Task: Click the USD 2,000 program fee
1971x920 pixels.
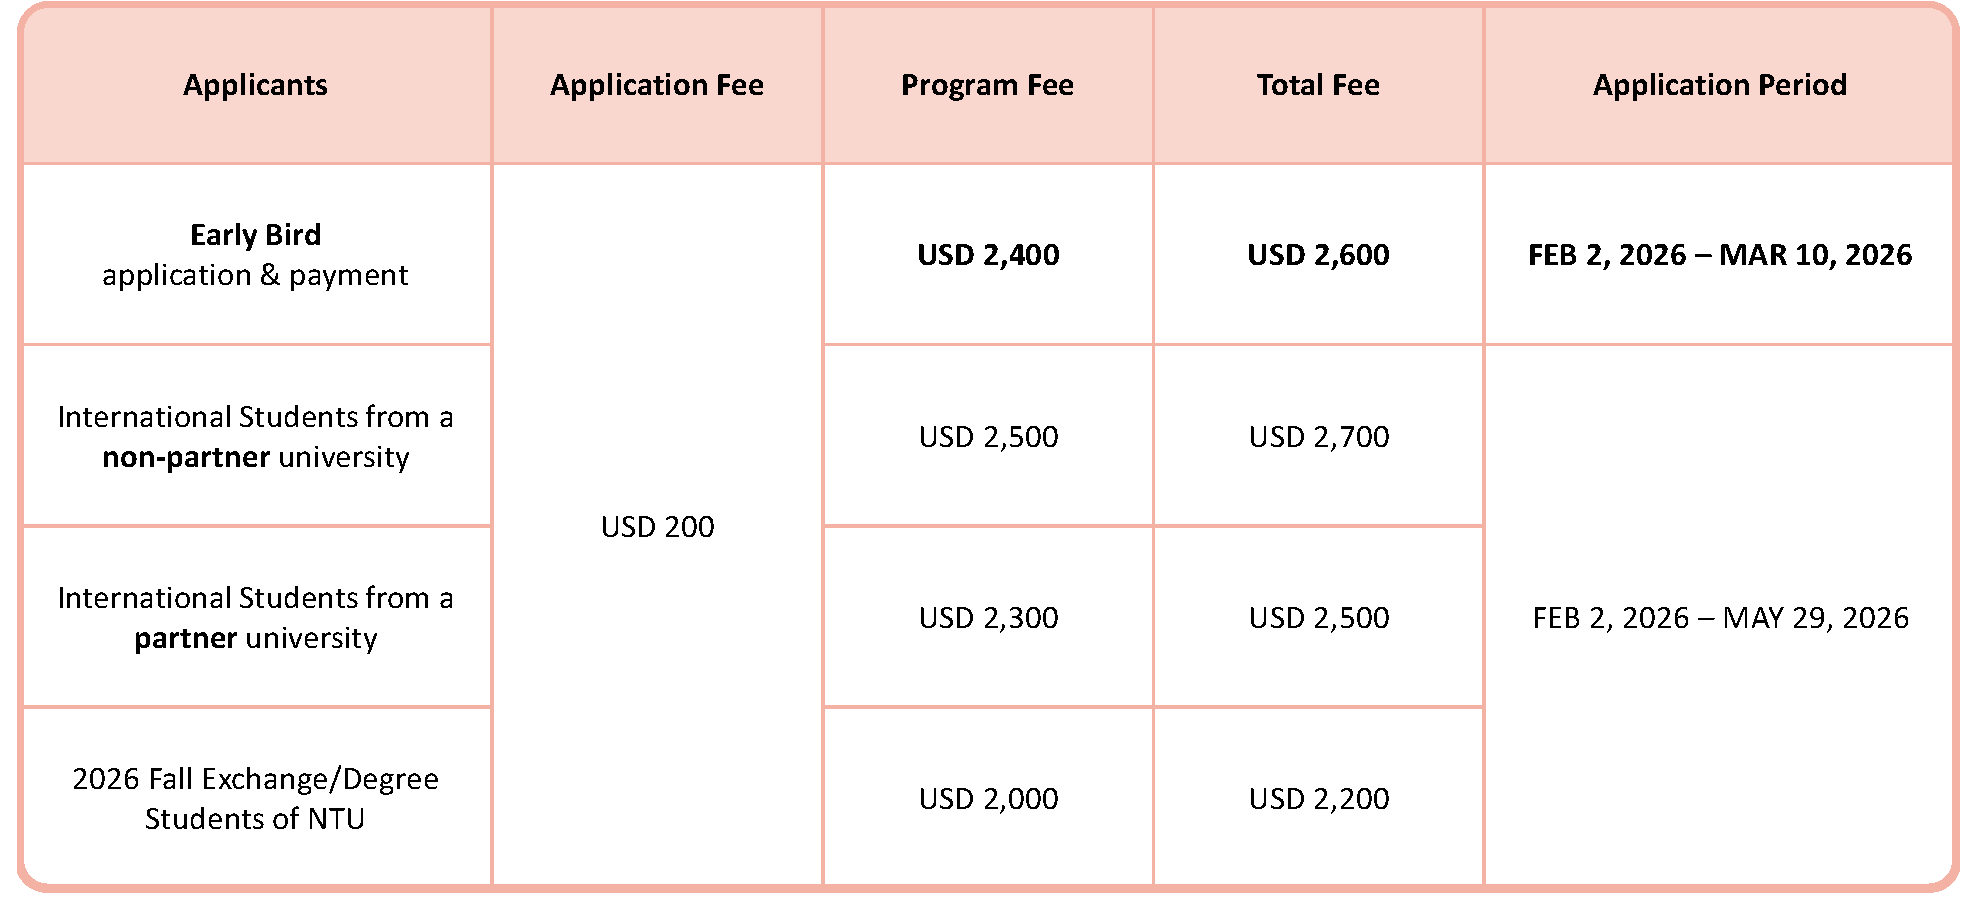Action: tap(988, 799)
